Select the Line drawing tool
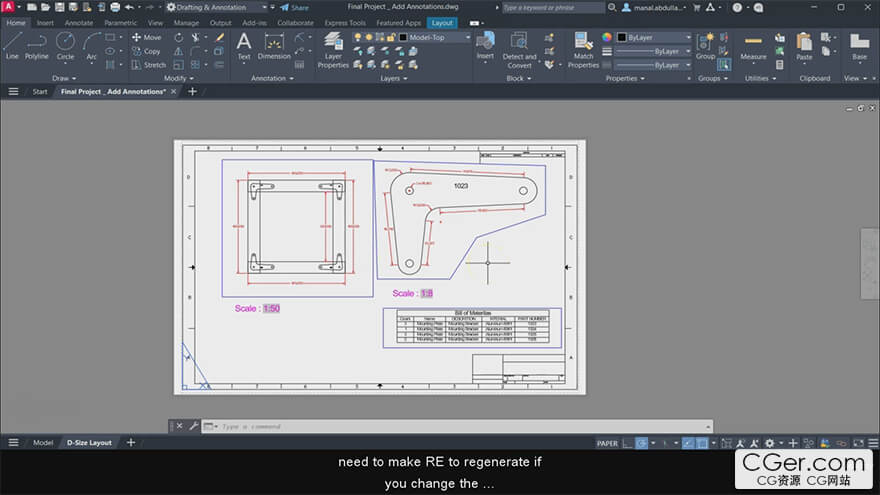Viewport: 880px width, 495px height. click(x=12, y=44)
